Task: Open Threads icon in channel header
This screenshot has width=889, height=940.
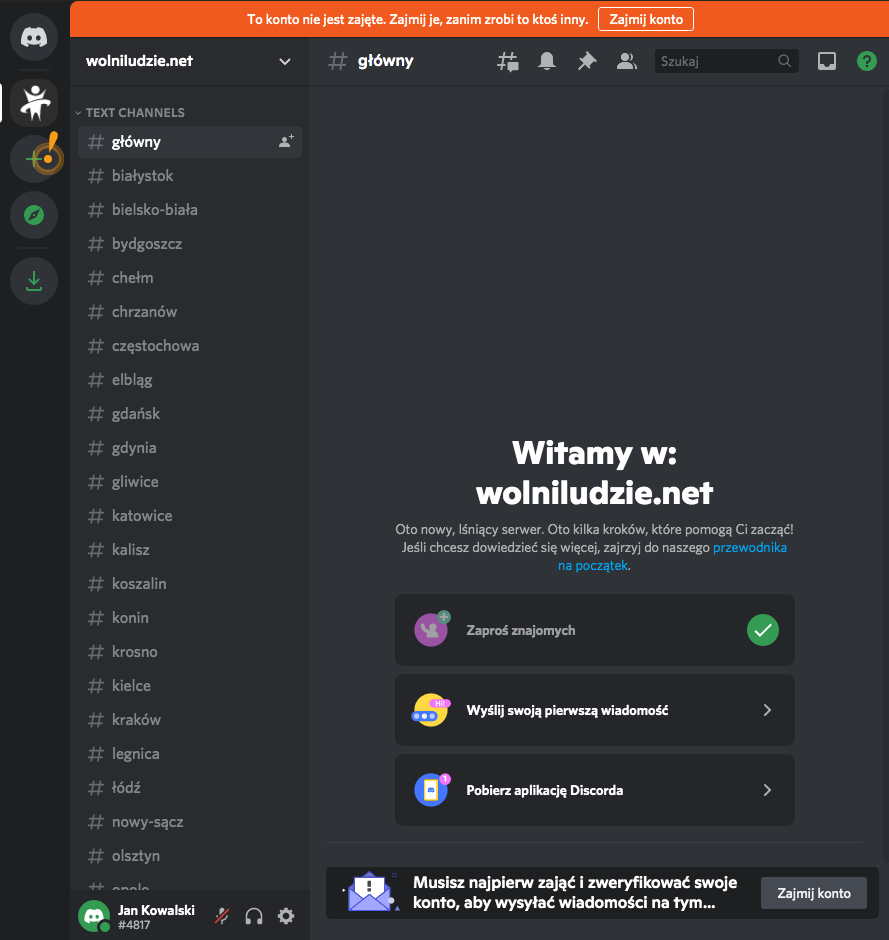Action: [508, 61]
